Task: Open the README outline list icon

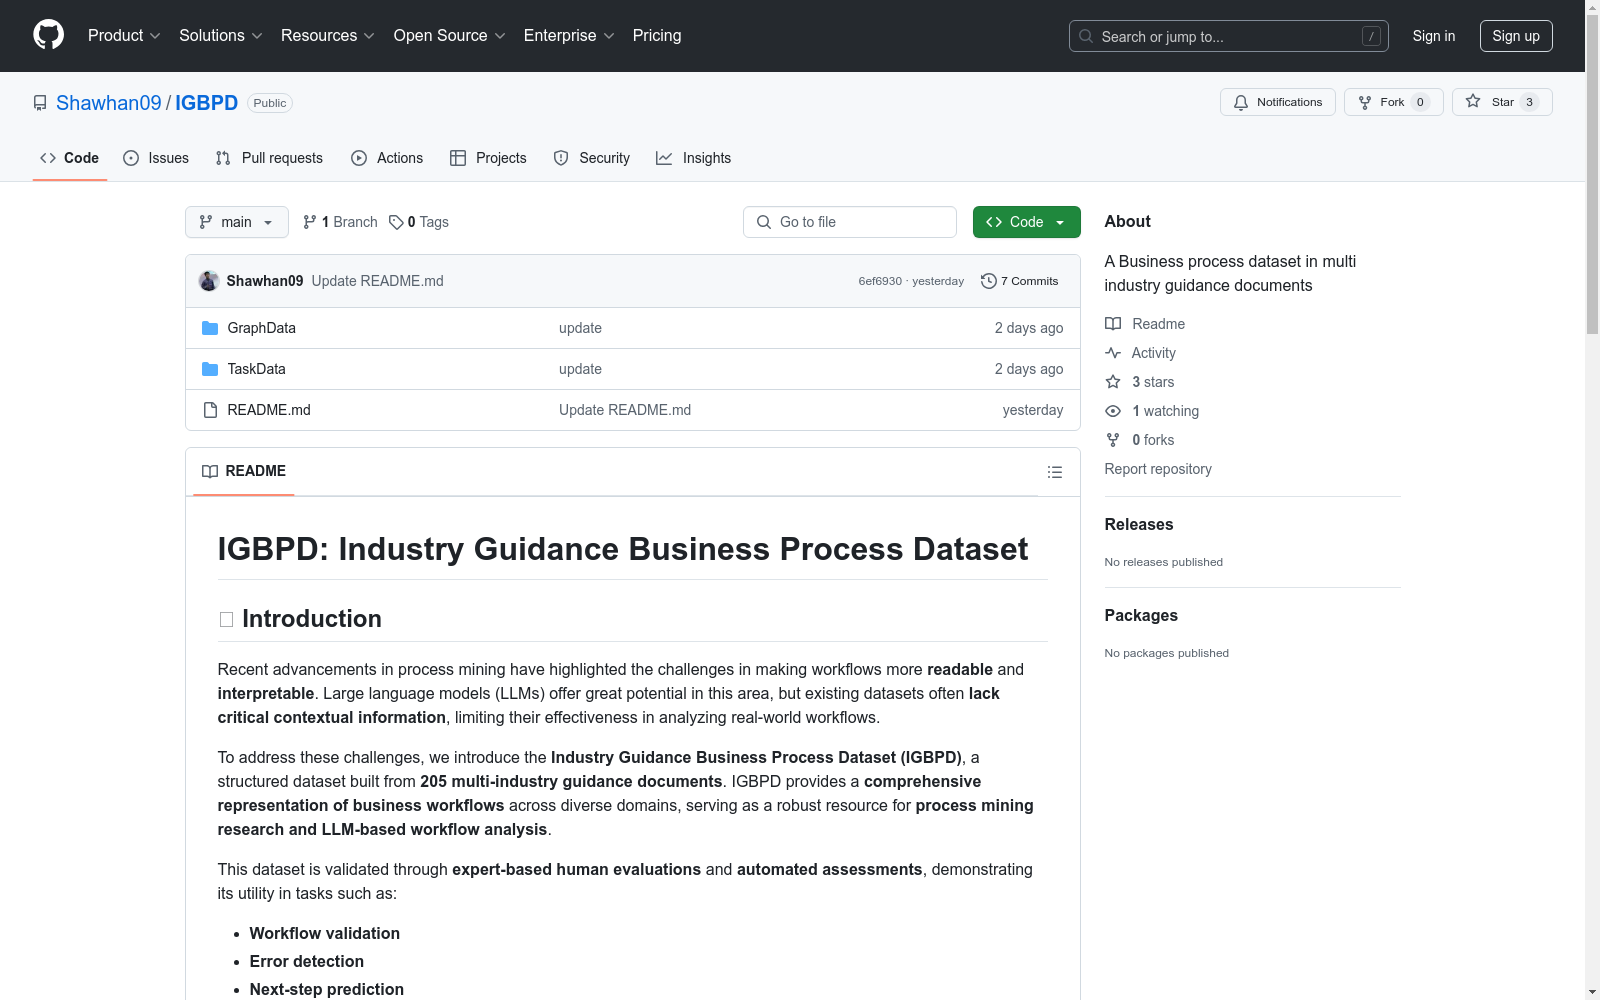Action: tap(1055, 472)
